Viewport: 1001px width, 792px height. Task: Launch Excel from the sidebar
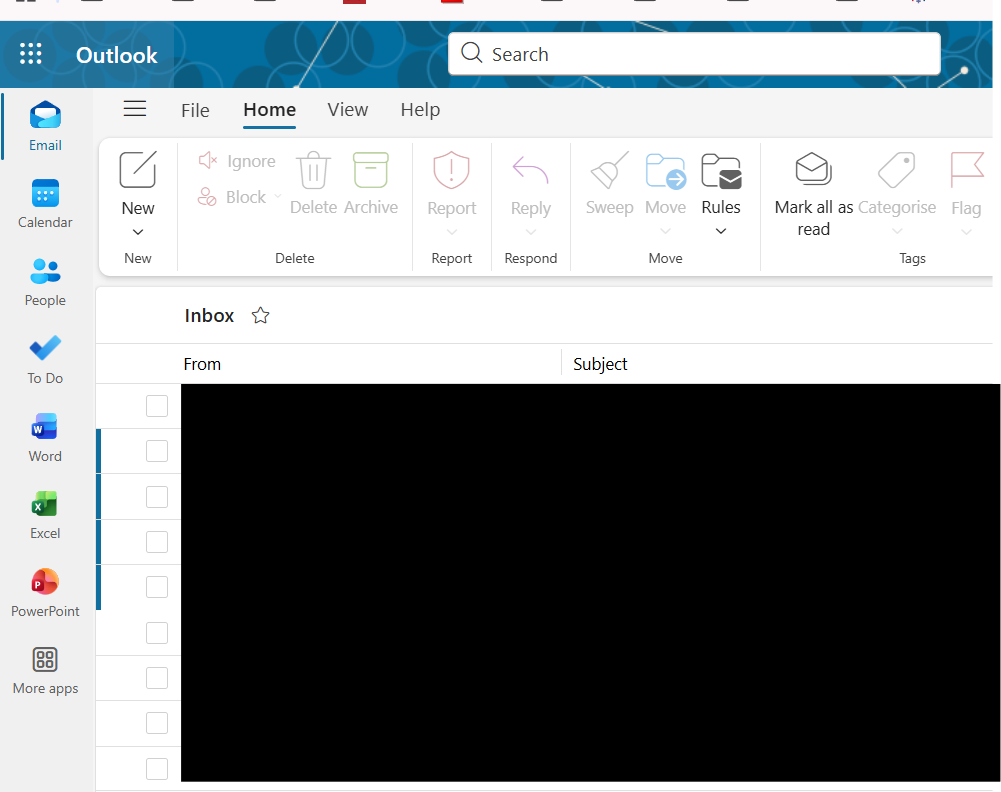pyautogui.click(x=44, y=505)
